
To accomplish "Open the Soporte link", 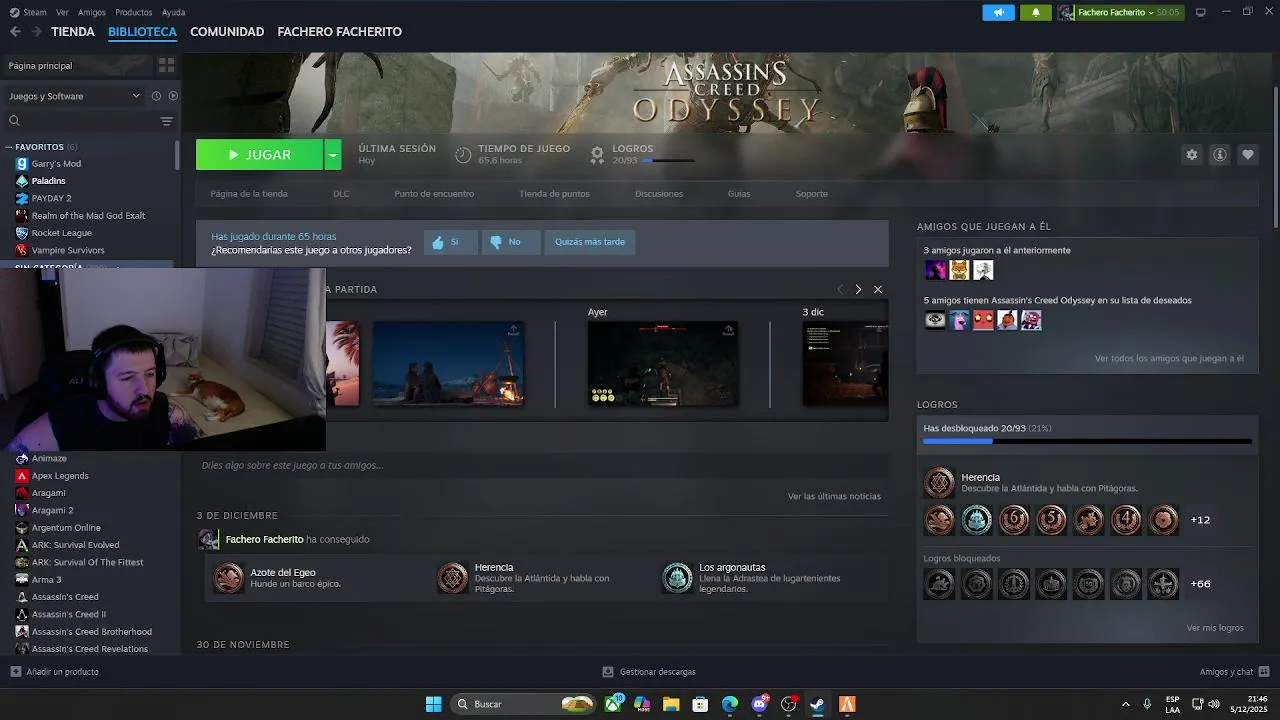I will coord(812,194).
